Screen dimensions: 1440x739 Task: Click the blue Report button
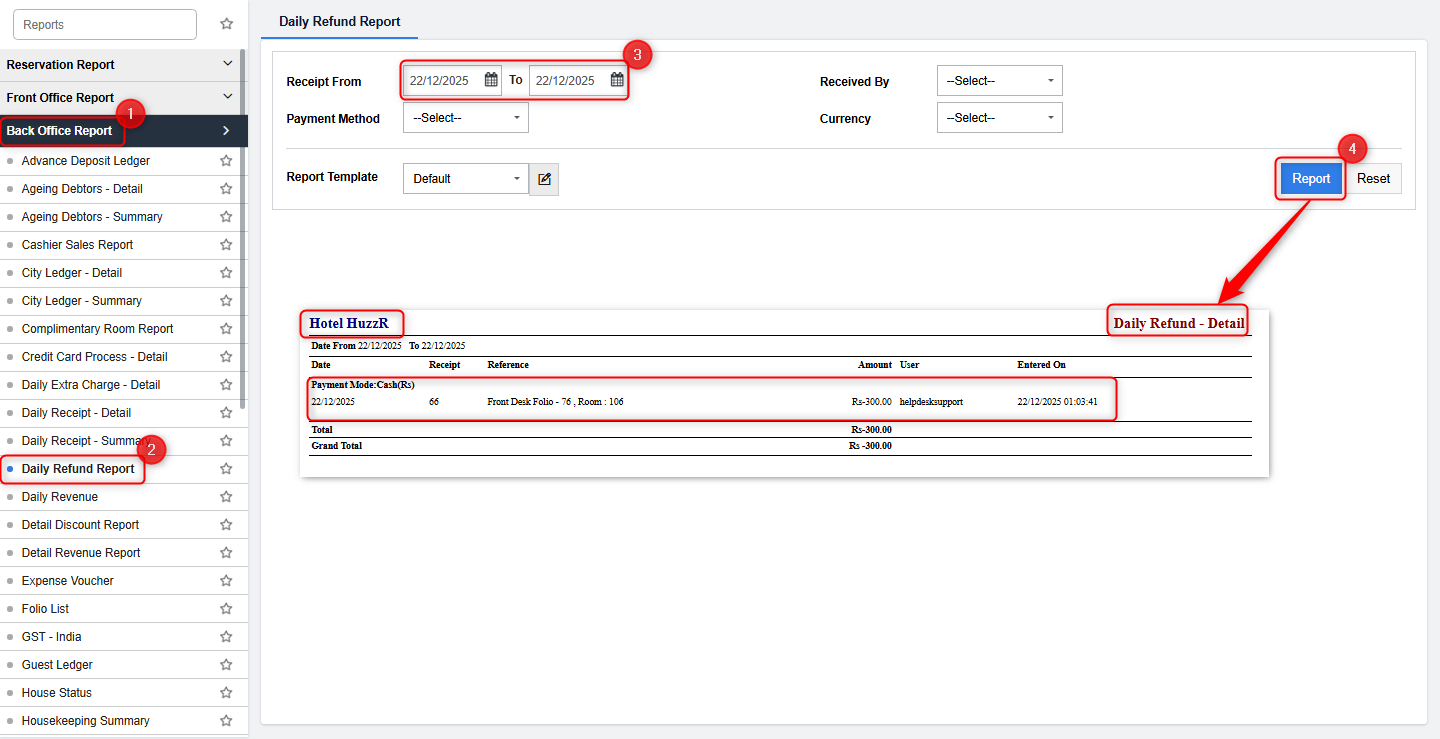[x=1311, y=178]
